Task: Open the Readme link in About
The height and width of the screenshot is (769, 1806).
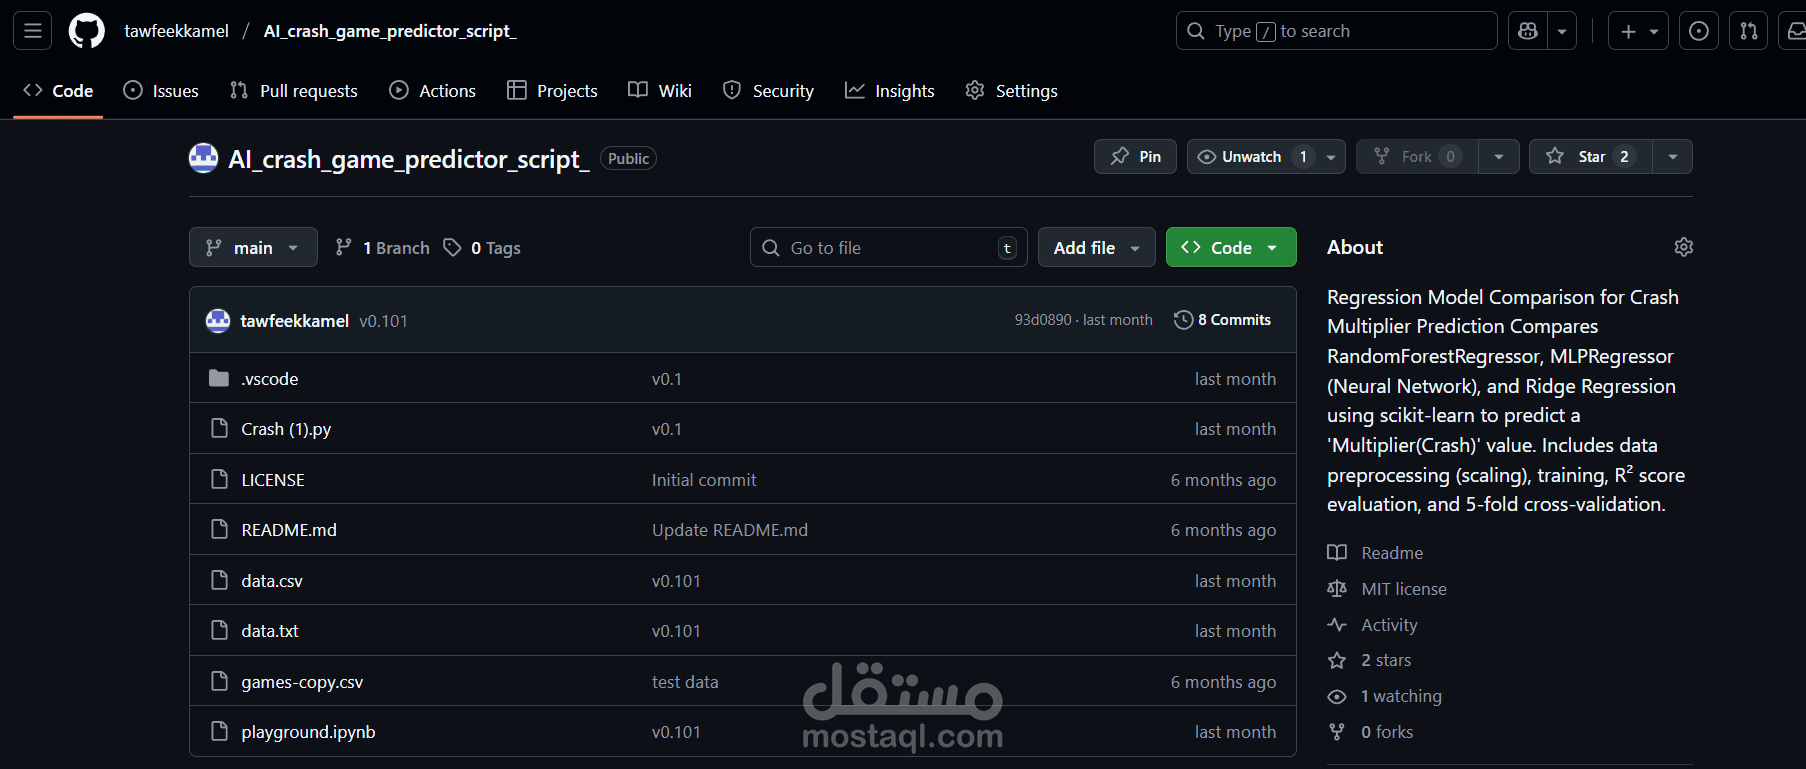Action: point(1375,553)
